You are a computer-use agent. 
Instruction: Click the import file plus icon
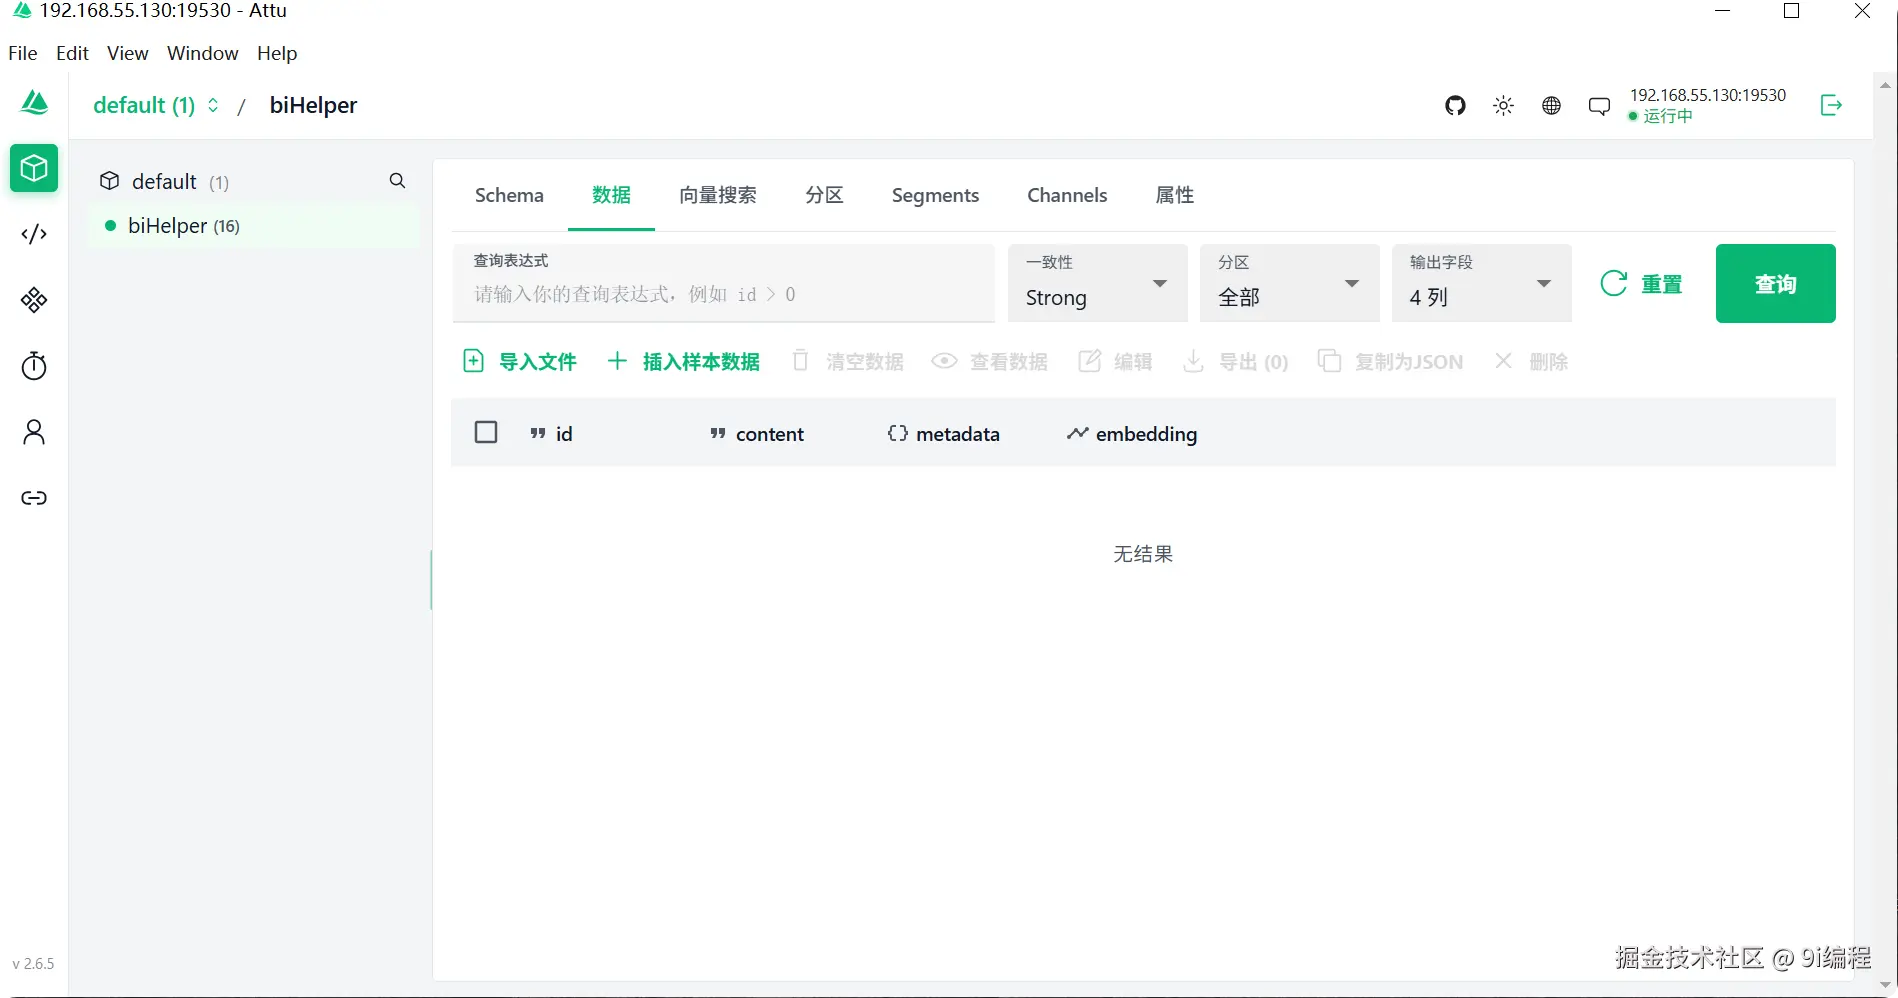click(474, 361)
